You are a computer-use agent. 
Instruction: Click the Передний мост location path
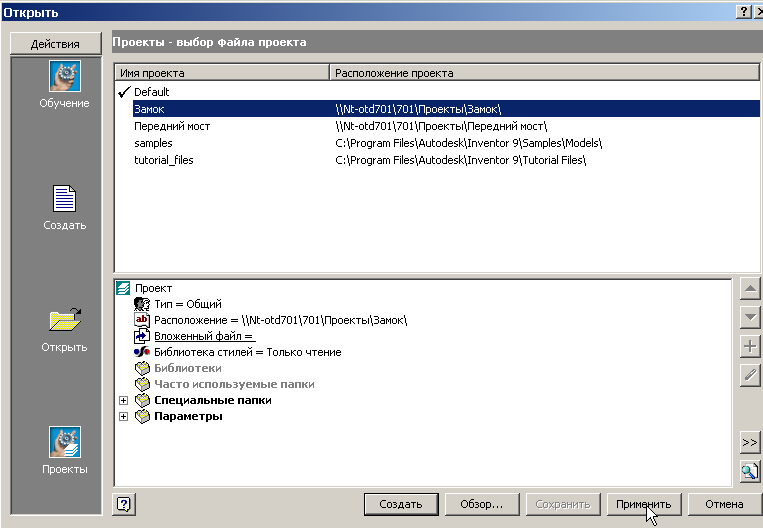point(441,126)
